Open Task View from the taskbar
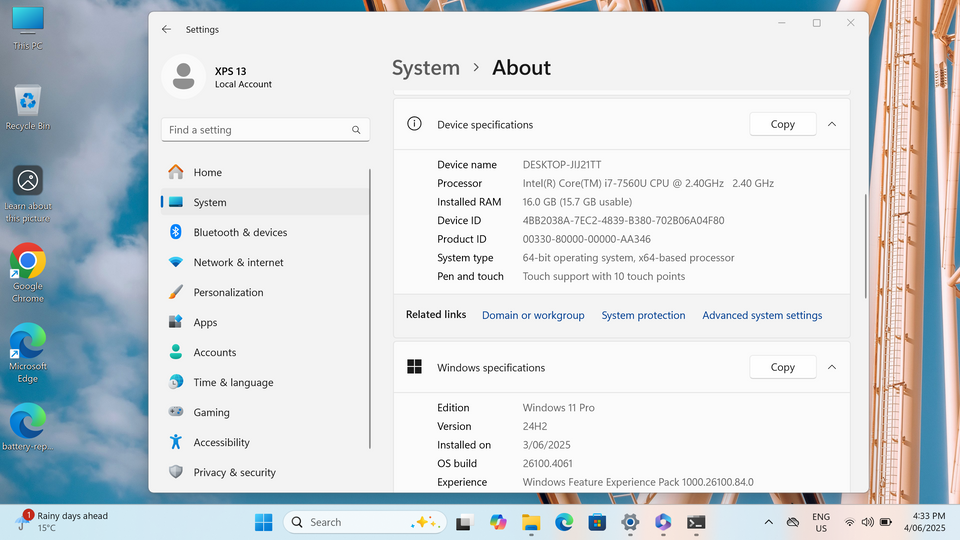960x540 pixels. point(465,522)
